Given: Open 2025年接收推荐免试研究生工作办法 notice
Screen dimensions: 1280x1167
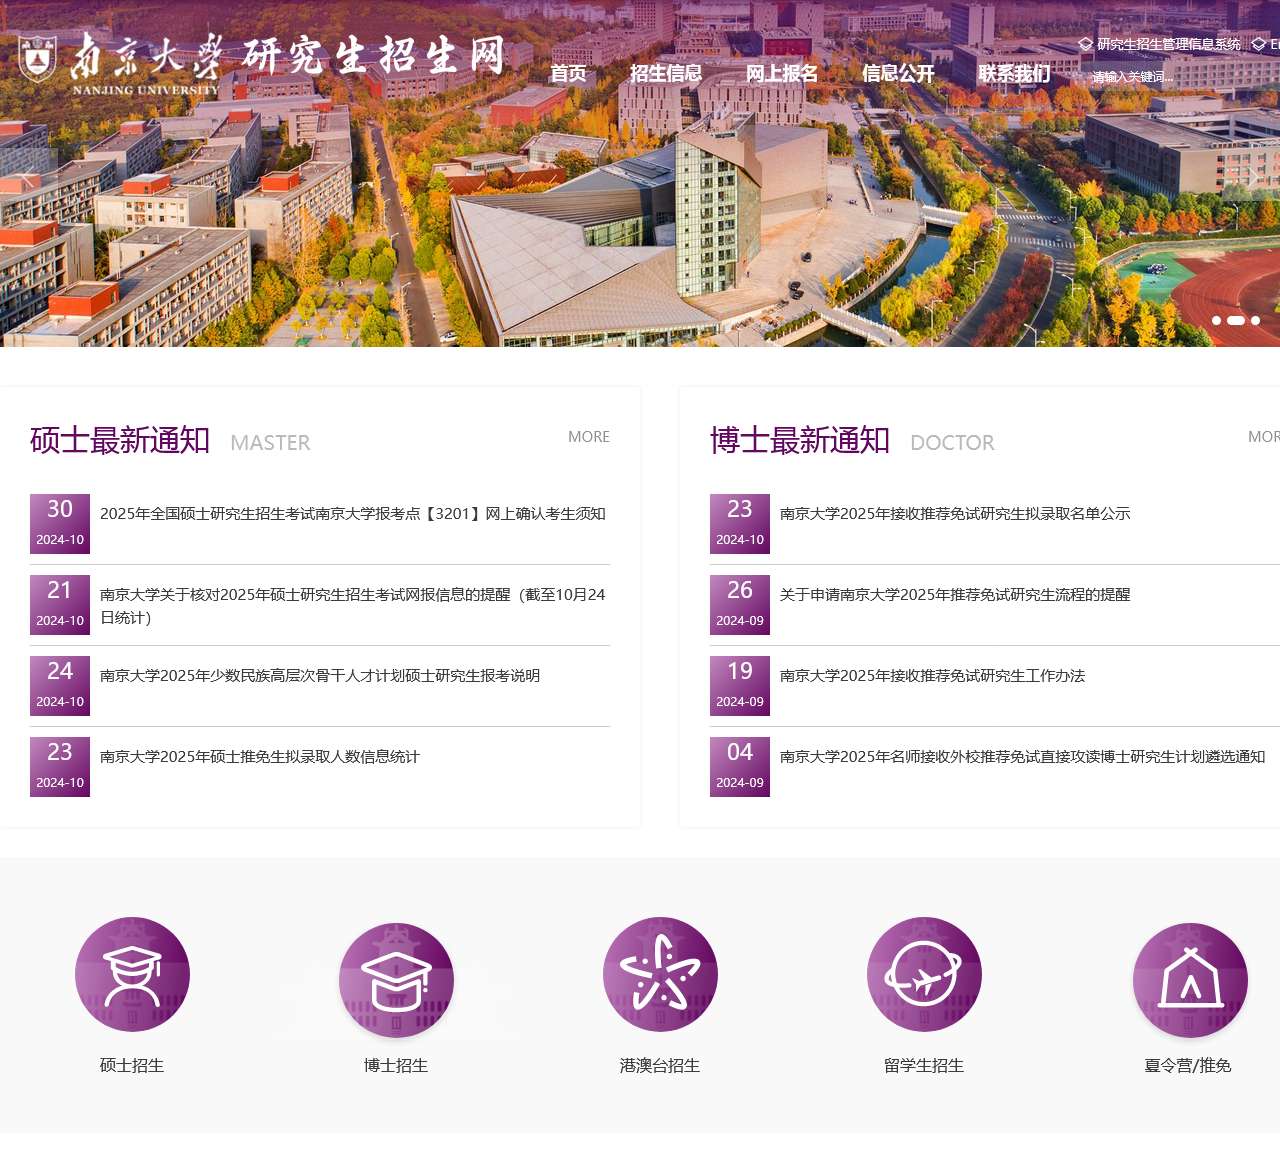Looking at the screenshot, I should click(932, 675).
